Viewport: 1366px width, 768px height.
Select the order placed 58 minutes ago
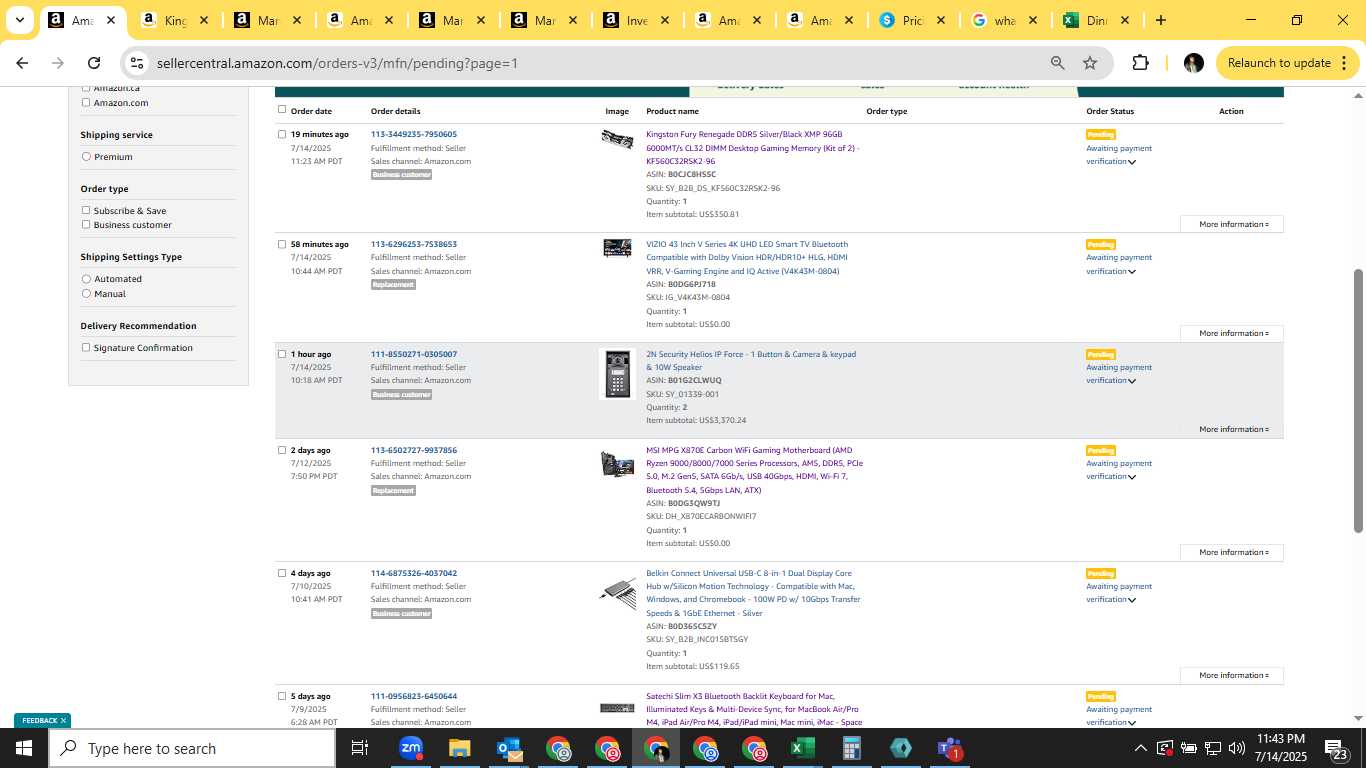[282, 244]
